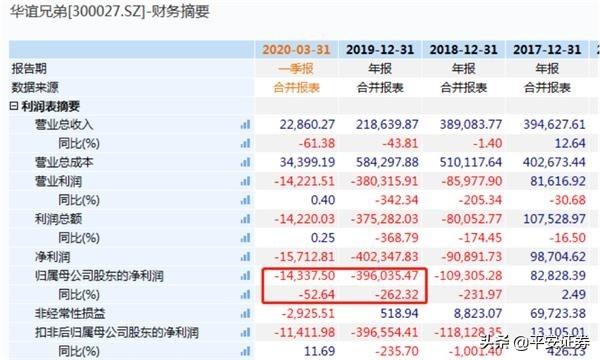600x360 pixels.
Task: Open chart icon for 扣非后归属母公司股东的净利润 row
Action: pyautogui.click(x=245, y=332)
